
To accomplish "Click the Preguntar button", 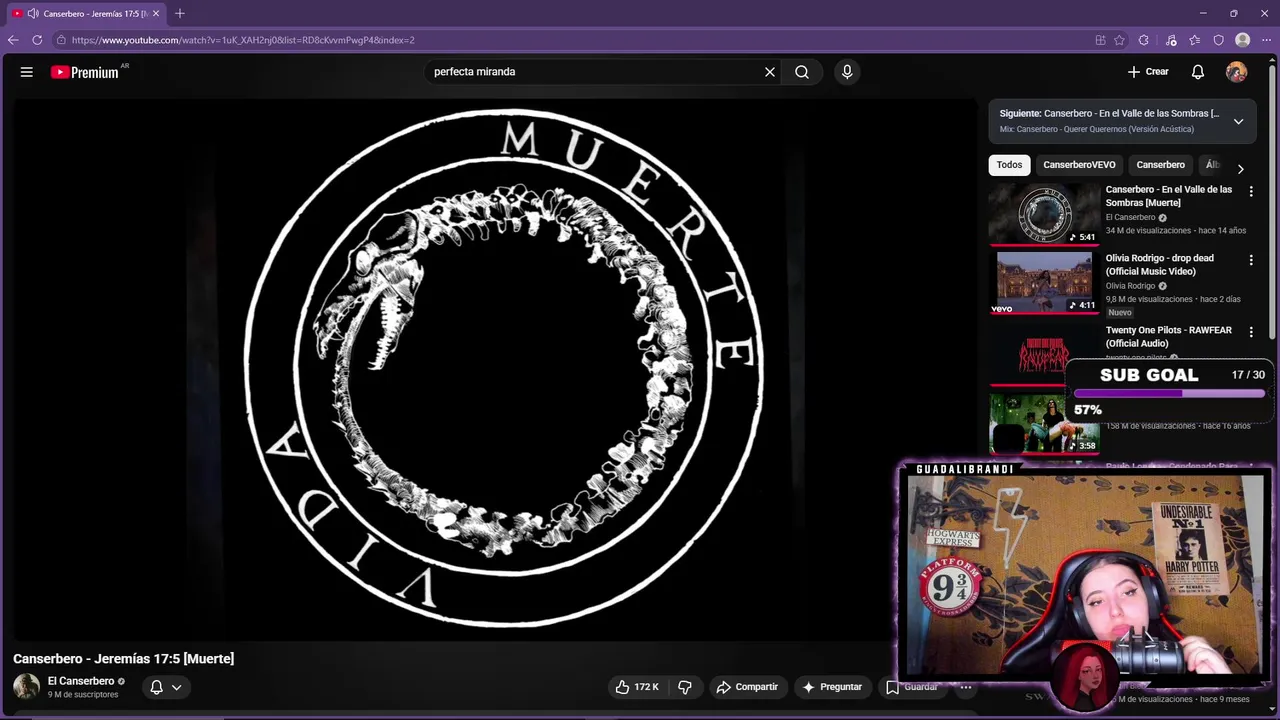I will pyautogui.click(x=832, y=687).
